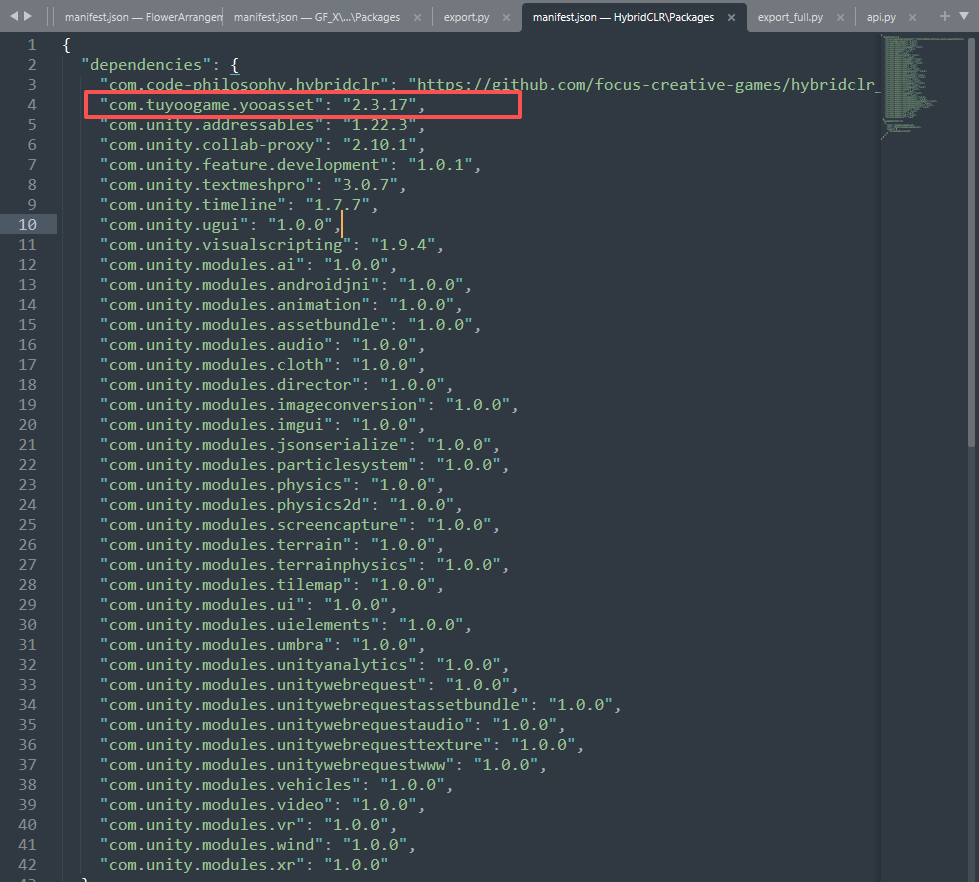
Task: Click "com.unity.modules.unitywebrequesttexture" key
Action: coord(295,744)
